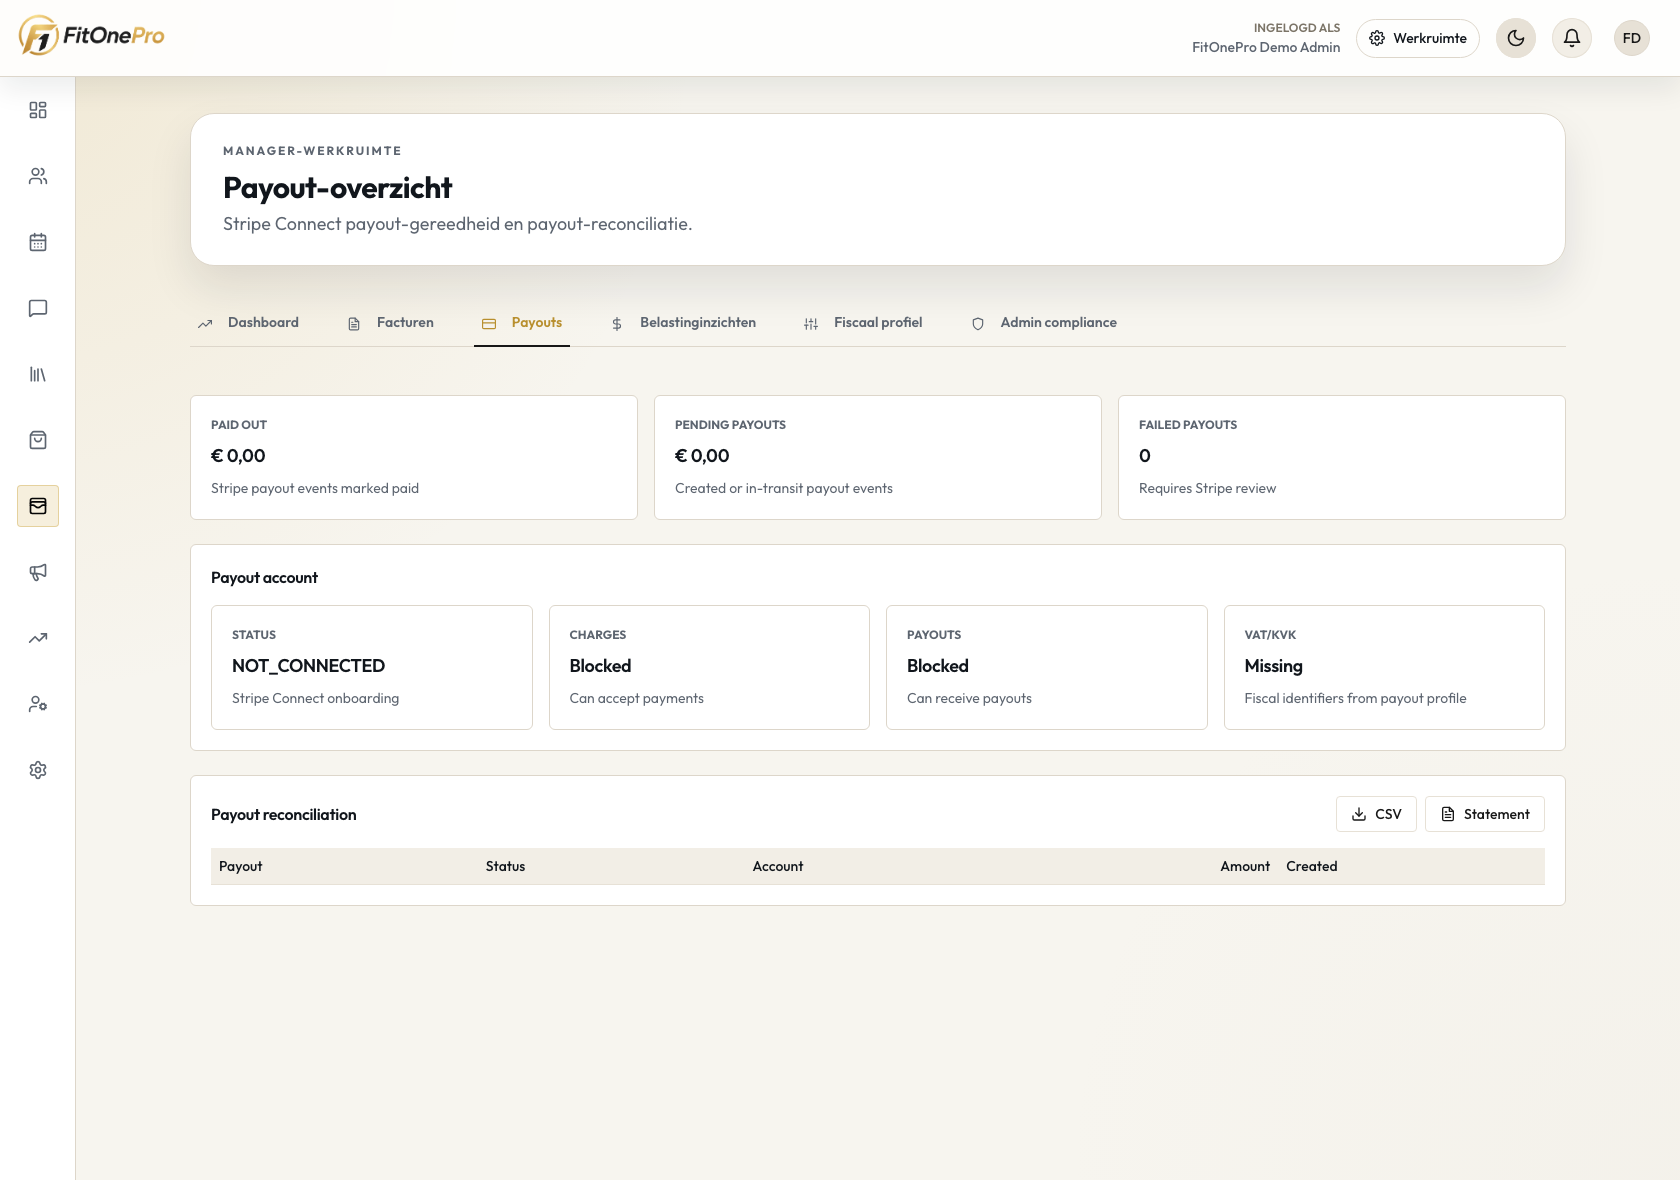Open the shopping bag sidebar icon

pos(38,440)
